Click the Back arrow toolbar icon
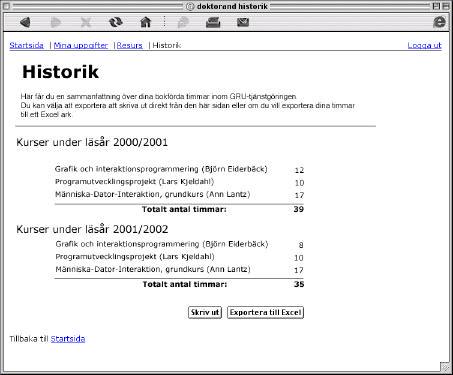The image size is (453, 375). click(x=25, y=22)
